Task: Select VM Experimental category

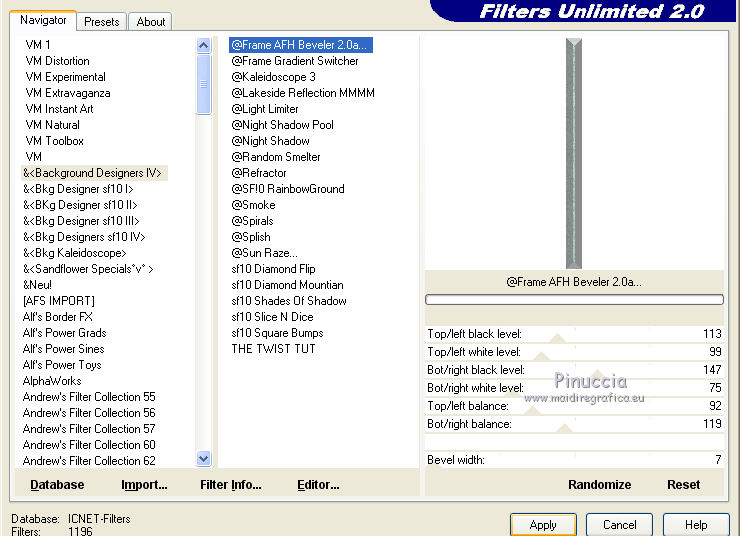Action: tap(66, 77)
